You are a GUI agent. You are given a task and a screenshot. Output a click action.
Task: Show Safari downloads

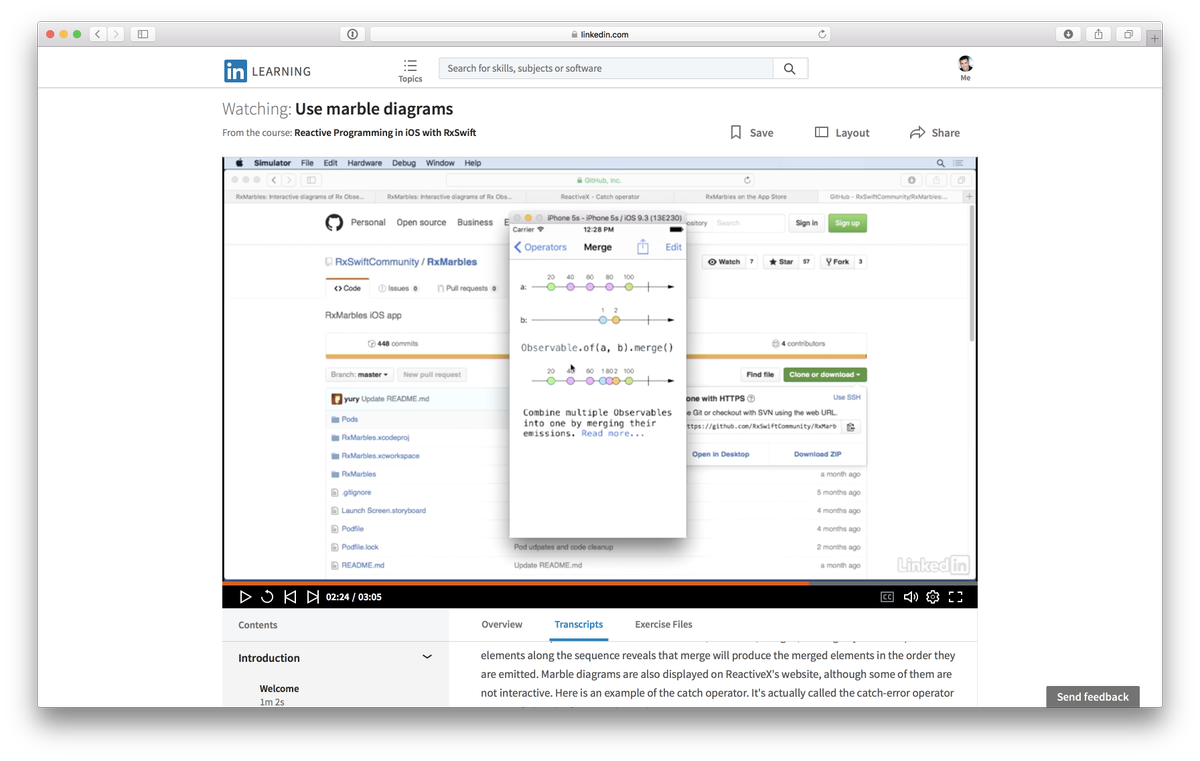[1068, 34]
